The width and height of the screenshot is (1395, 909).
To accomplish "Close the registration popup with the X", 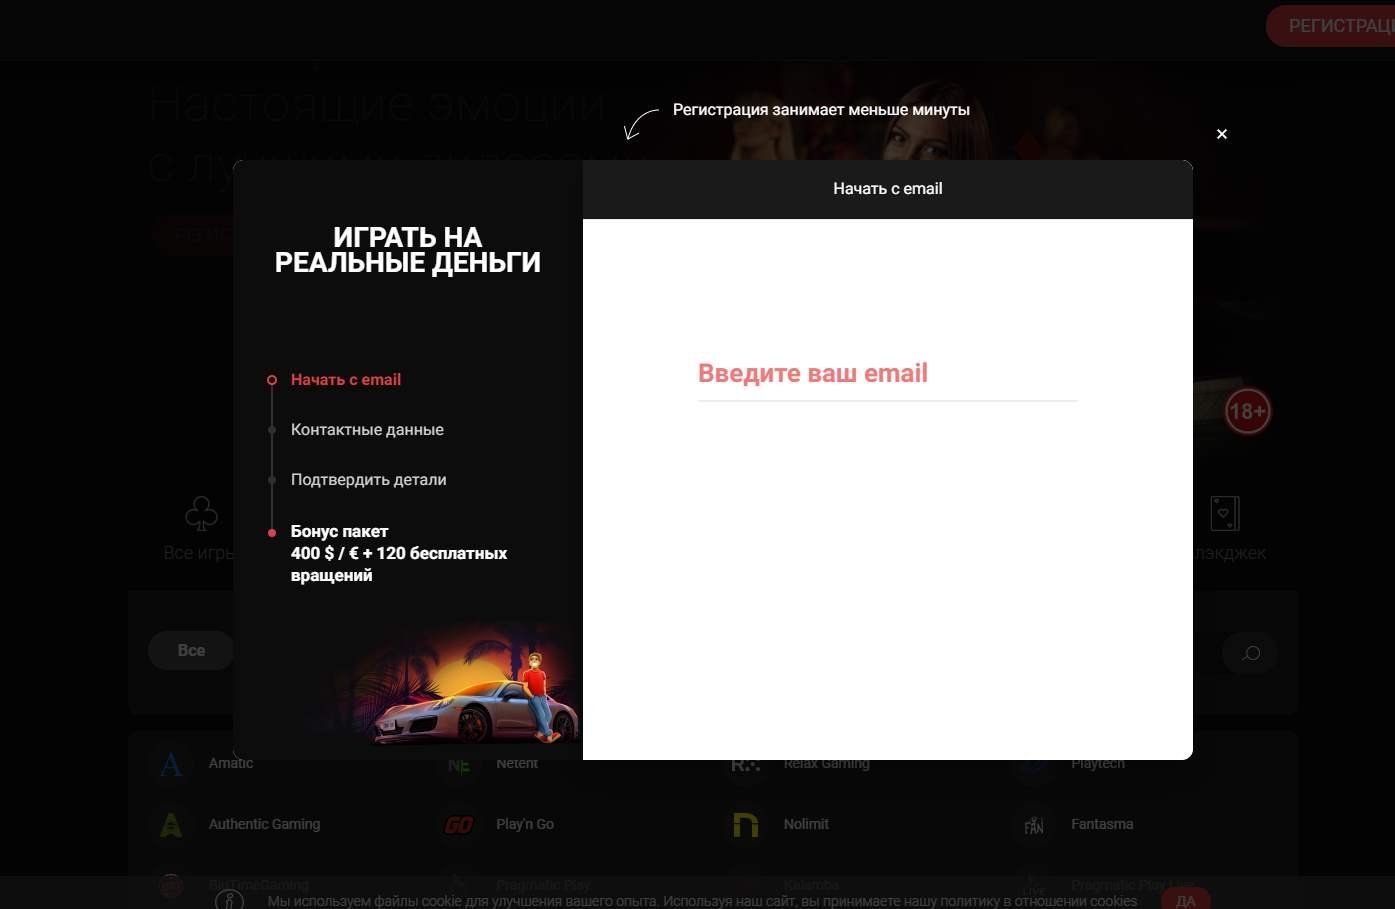I will 1221,134.
